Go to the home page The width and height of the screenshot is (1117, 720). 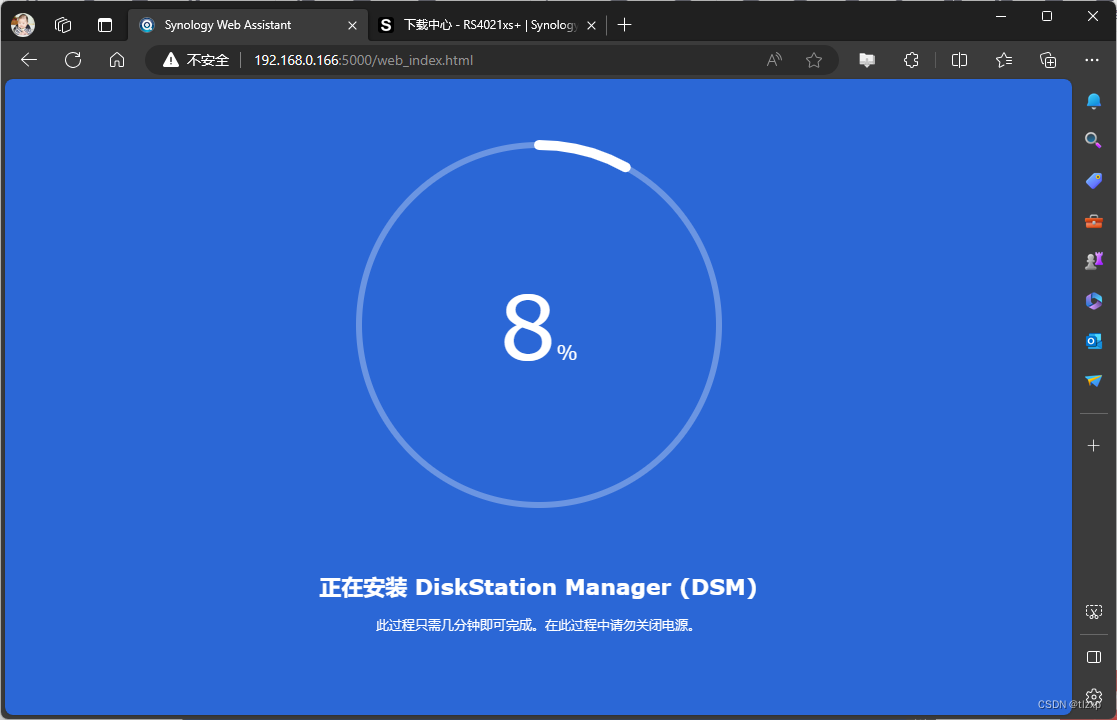tap(117, 60)
